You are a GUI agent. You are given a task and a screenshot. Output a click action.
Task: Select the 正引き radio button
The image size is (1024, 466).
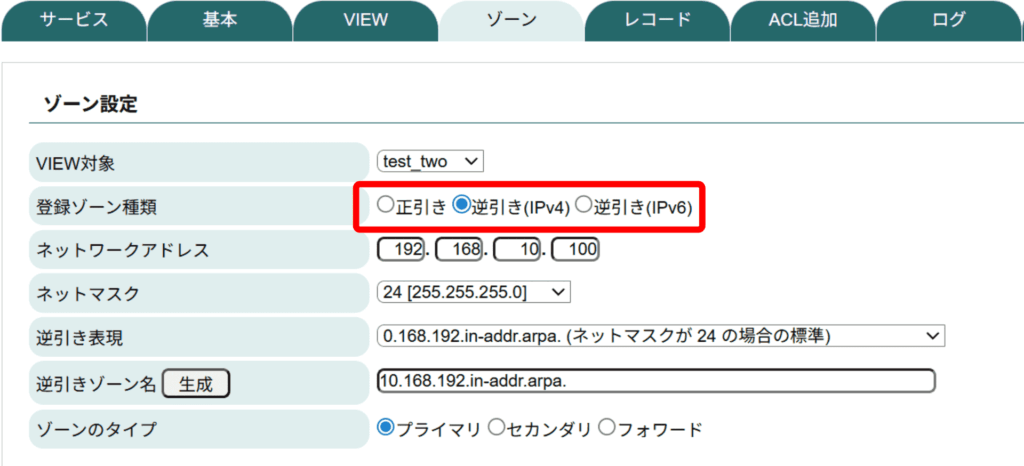tap(386, 206)
